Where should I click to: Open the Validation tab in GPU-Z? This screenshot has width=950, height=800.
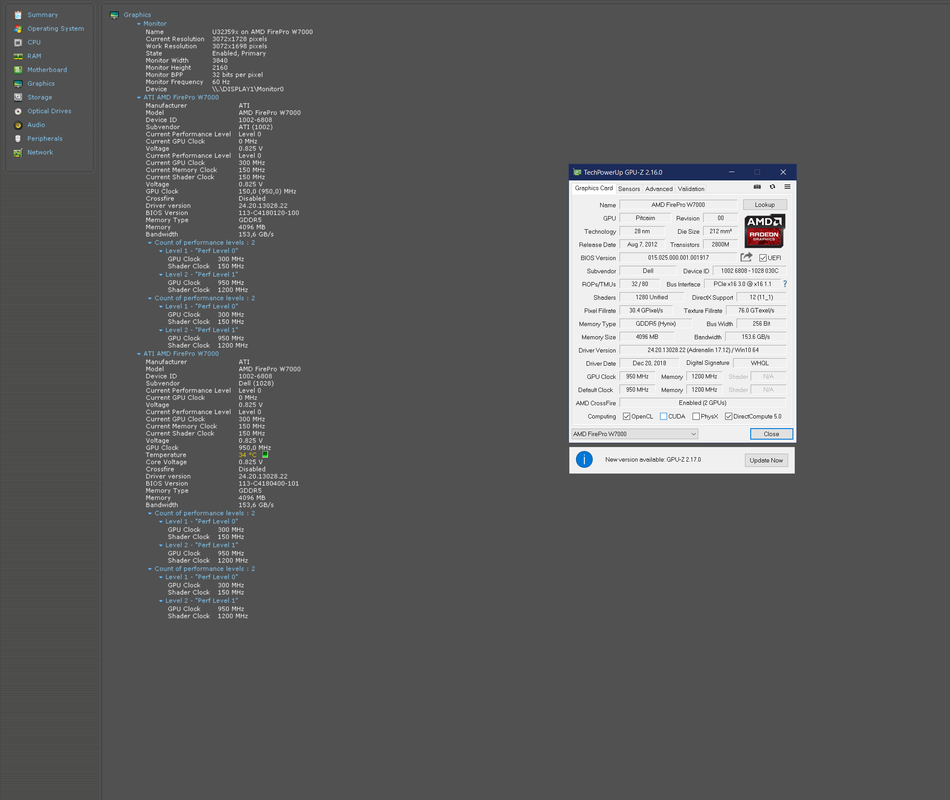point(691,189)
